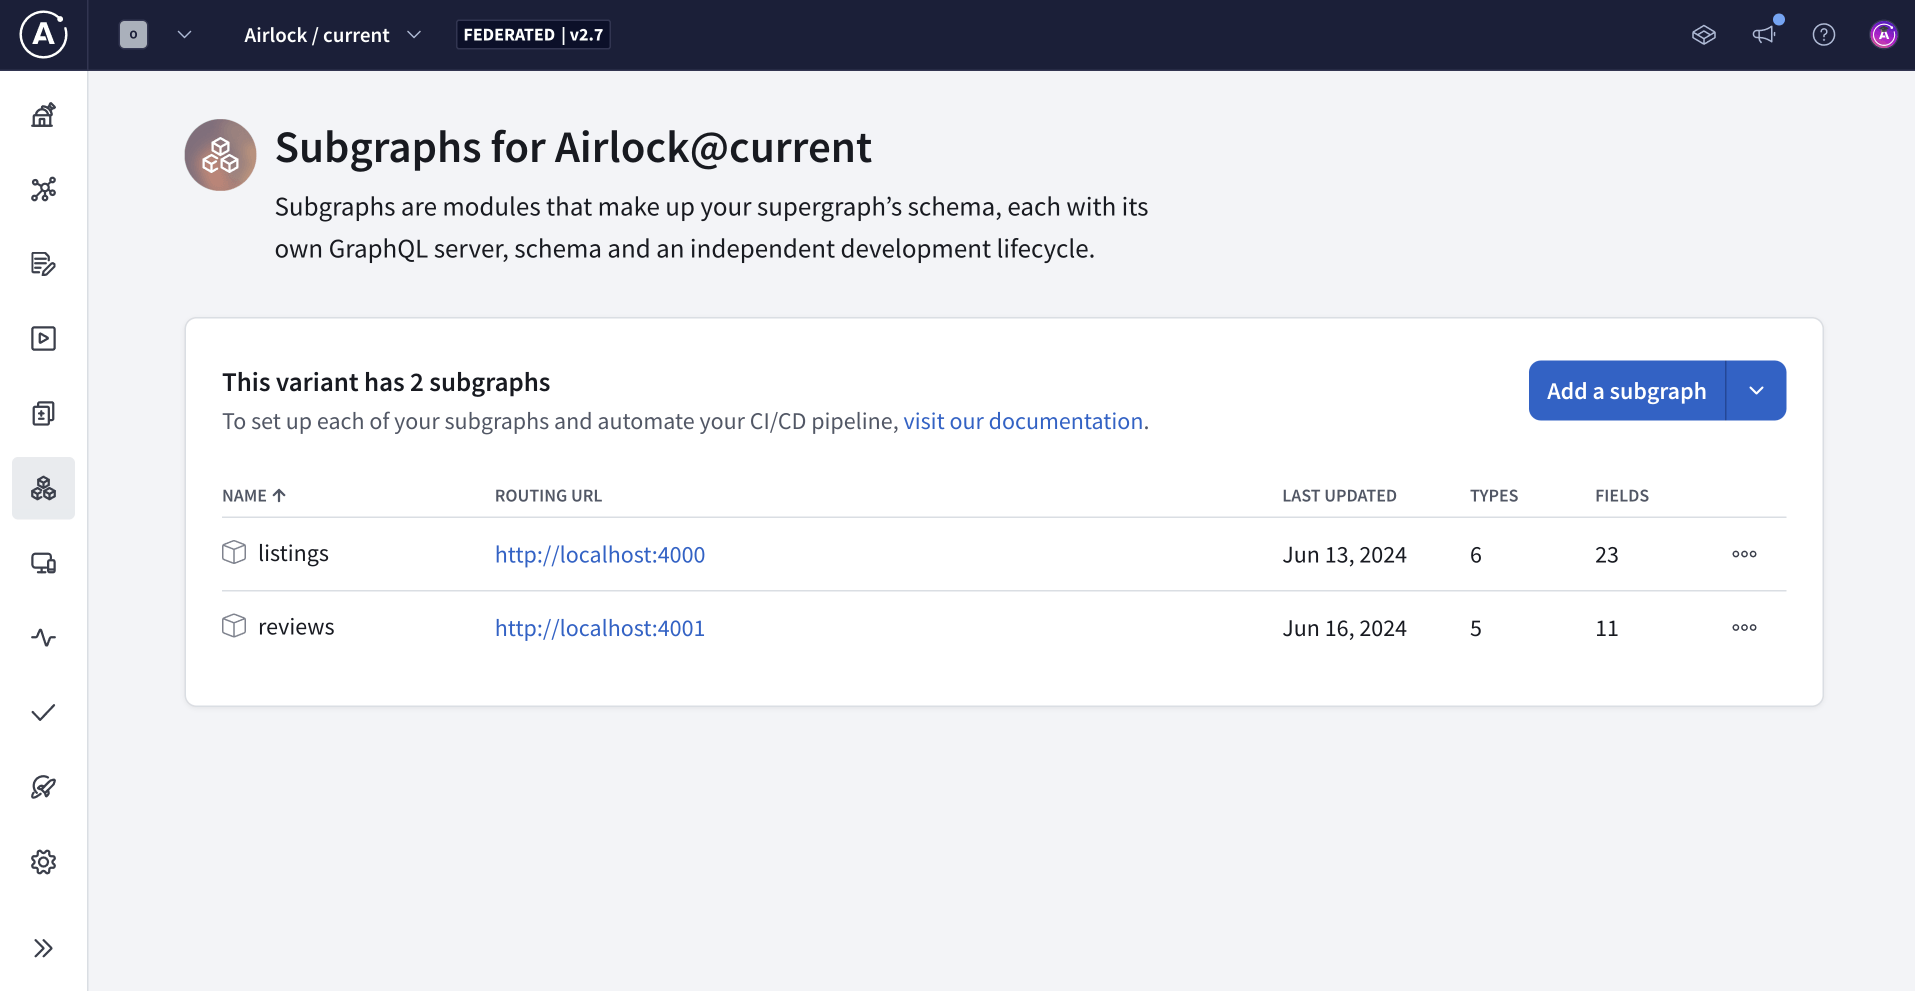Follow the visit our documentation link

coord(1024,421)
